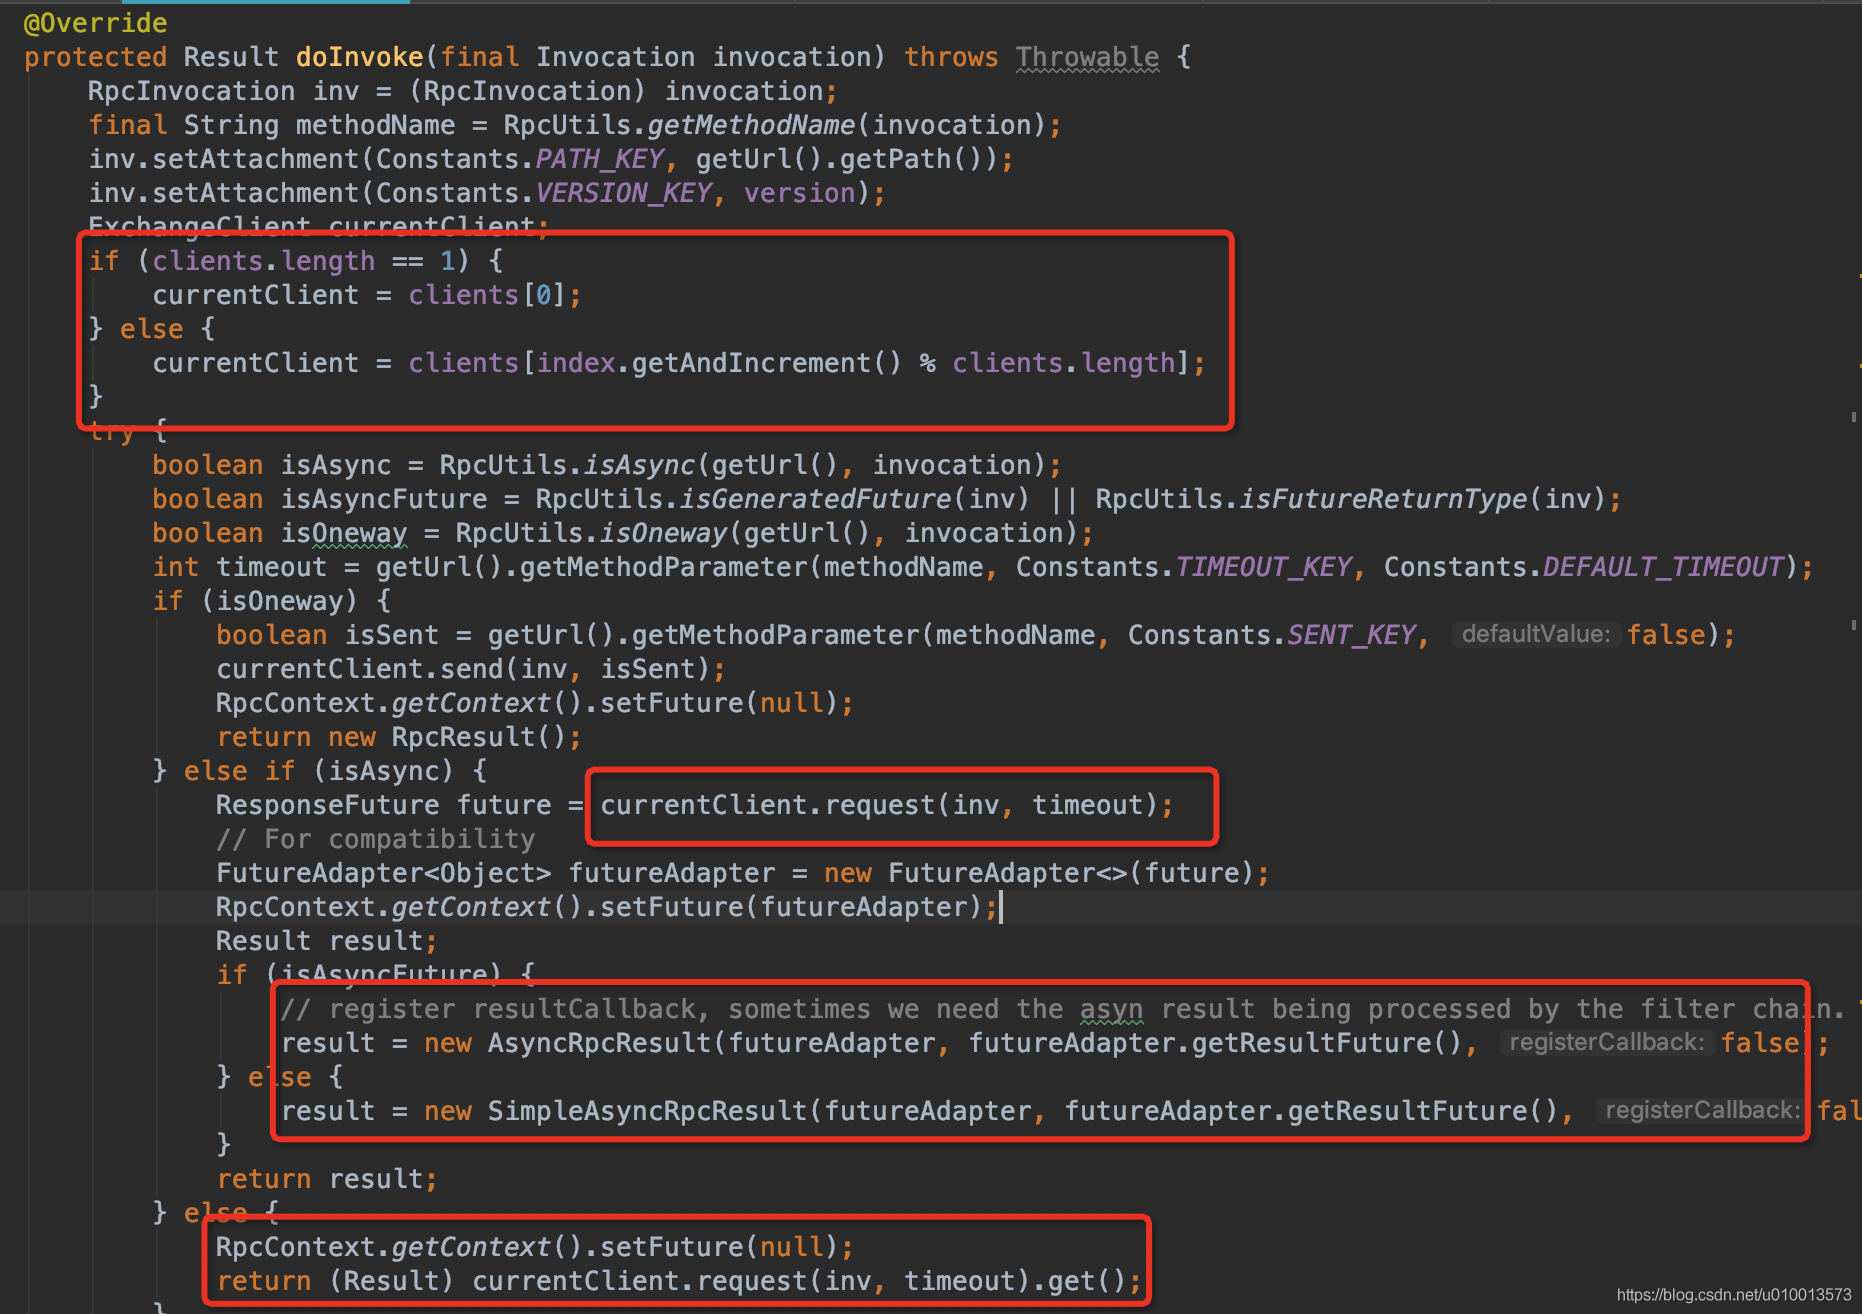This screenshot has width=1862, height=1314.
Task: Click the doInvoke method name
Action: pyautogui.click(x=359, y=58)
